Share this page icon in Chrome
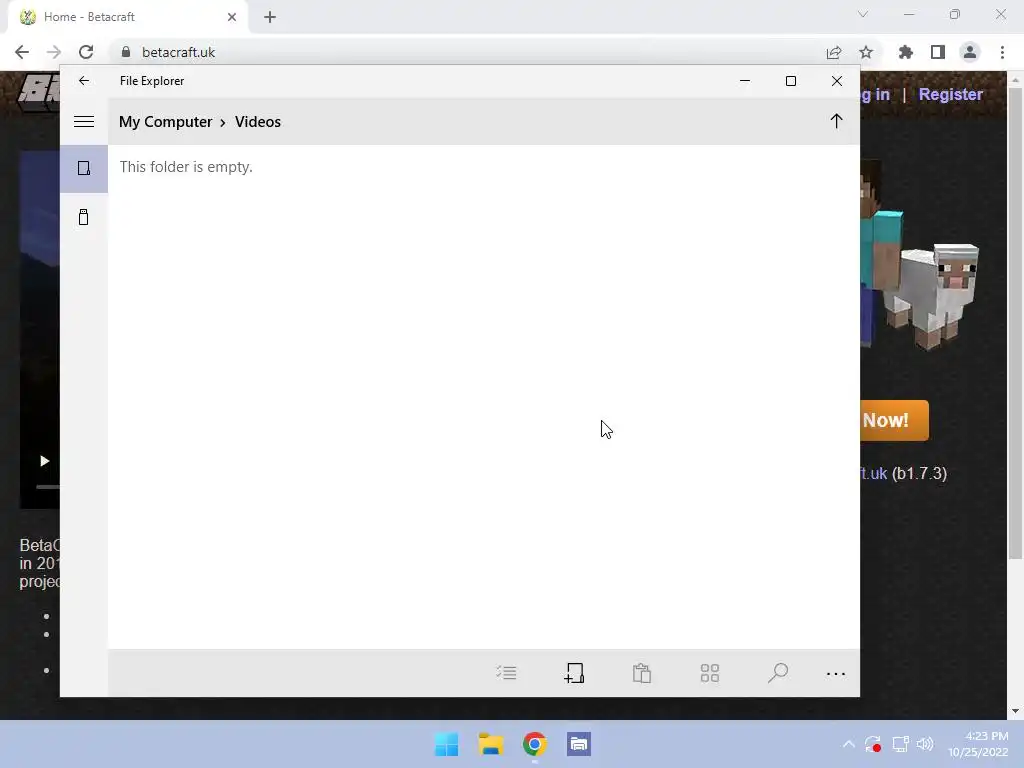The image size is (1024, 768). point(834,52)
